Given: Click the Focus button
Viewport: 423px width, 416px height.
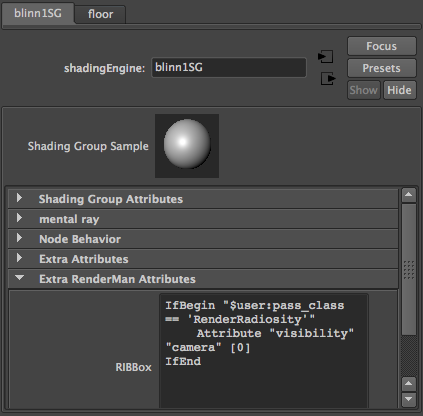Looking at the screenshot, I should click(x=382, y=46).
